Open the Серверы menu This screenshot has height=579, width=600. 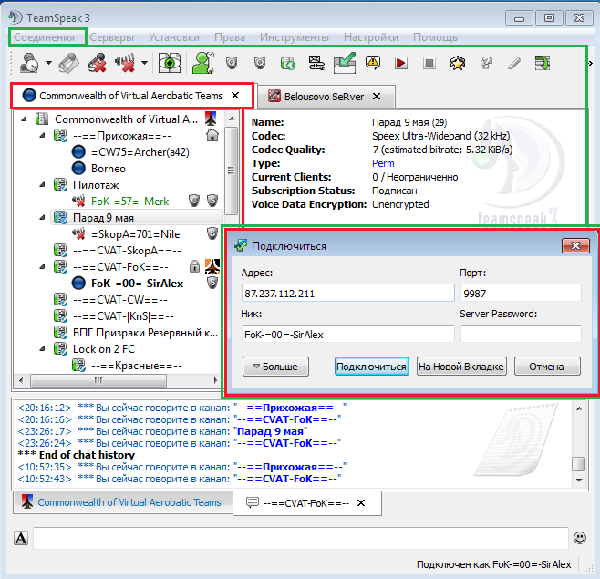coord(111,38)
